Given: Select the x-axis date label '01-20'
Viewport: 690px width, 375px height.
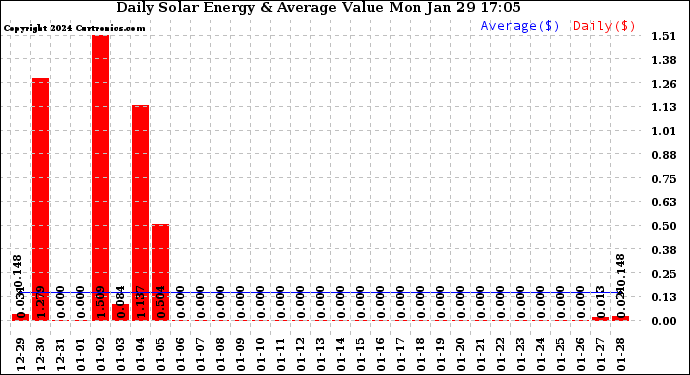Looking at the screenshot, I should [x=460, y=354].
